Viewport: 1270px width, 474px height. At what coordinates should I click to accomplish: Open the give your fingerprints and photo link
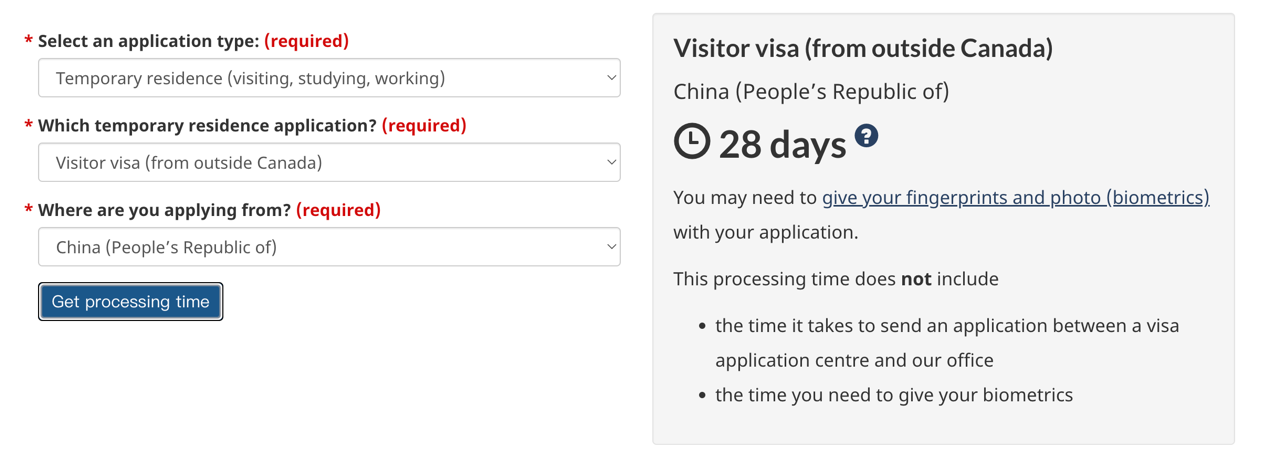click(x=1015, y=198)
